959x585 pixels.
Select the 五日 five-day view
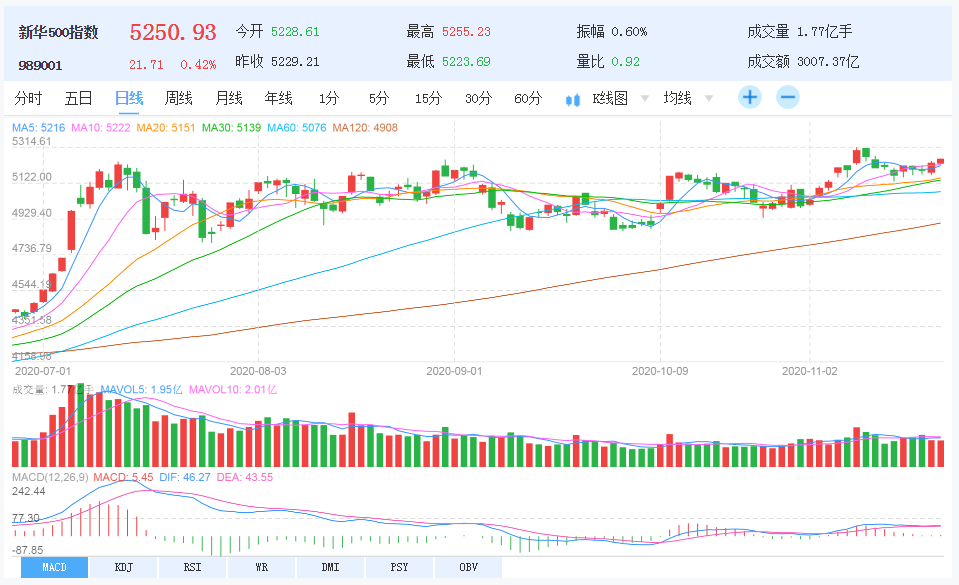point(78,98)
